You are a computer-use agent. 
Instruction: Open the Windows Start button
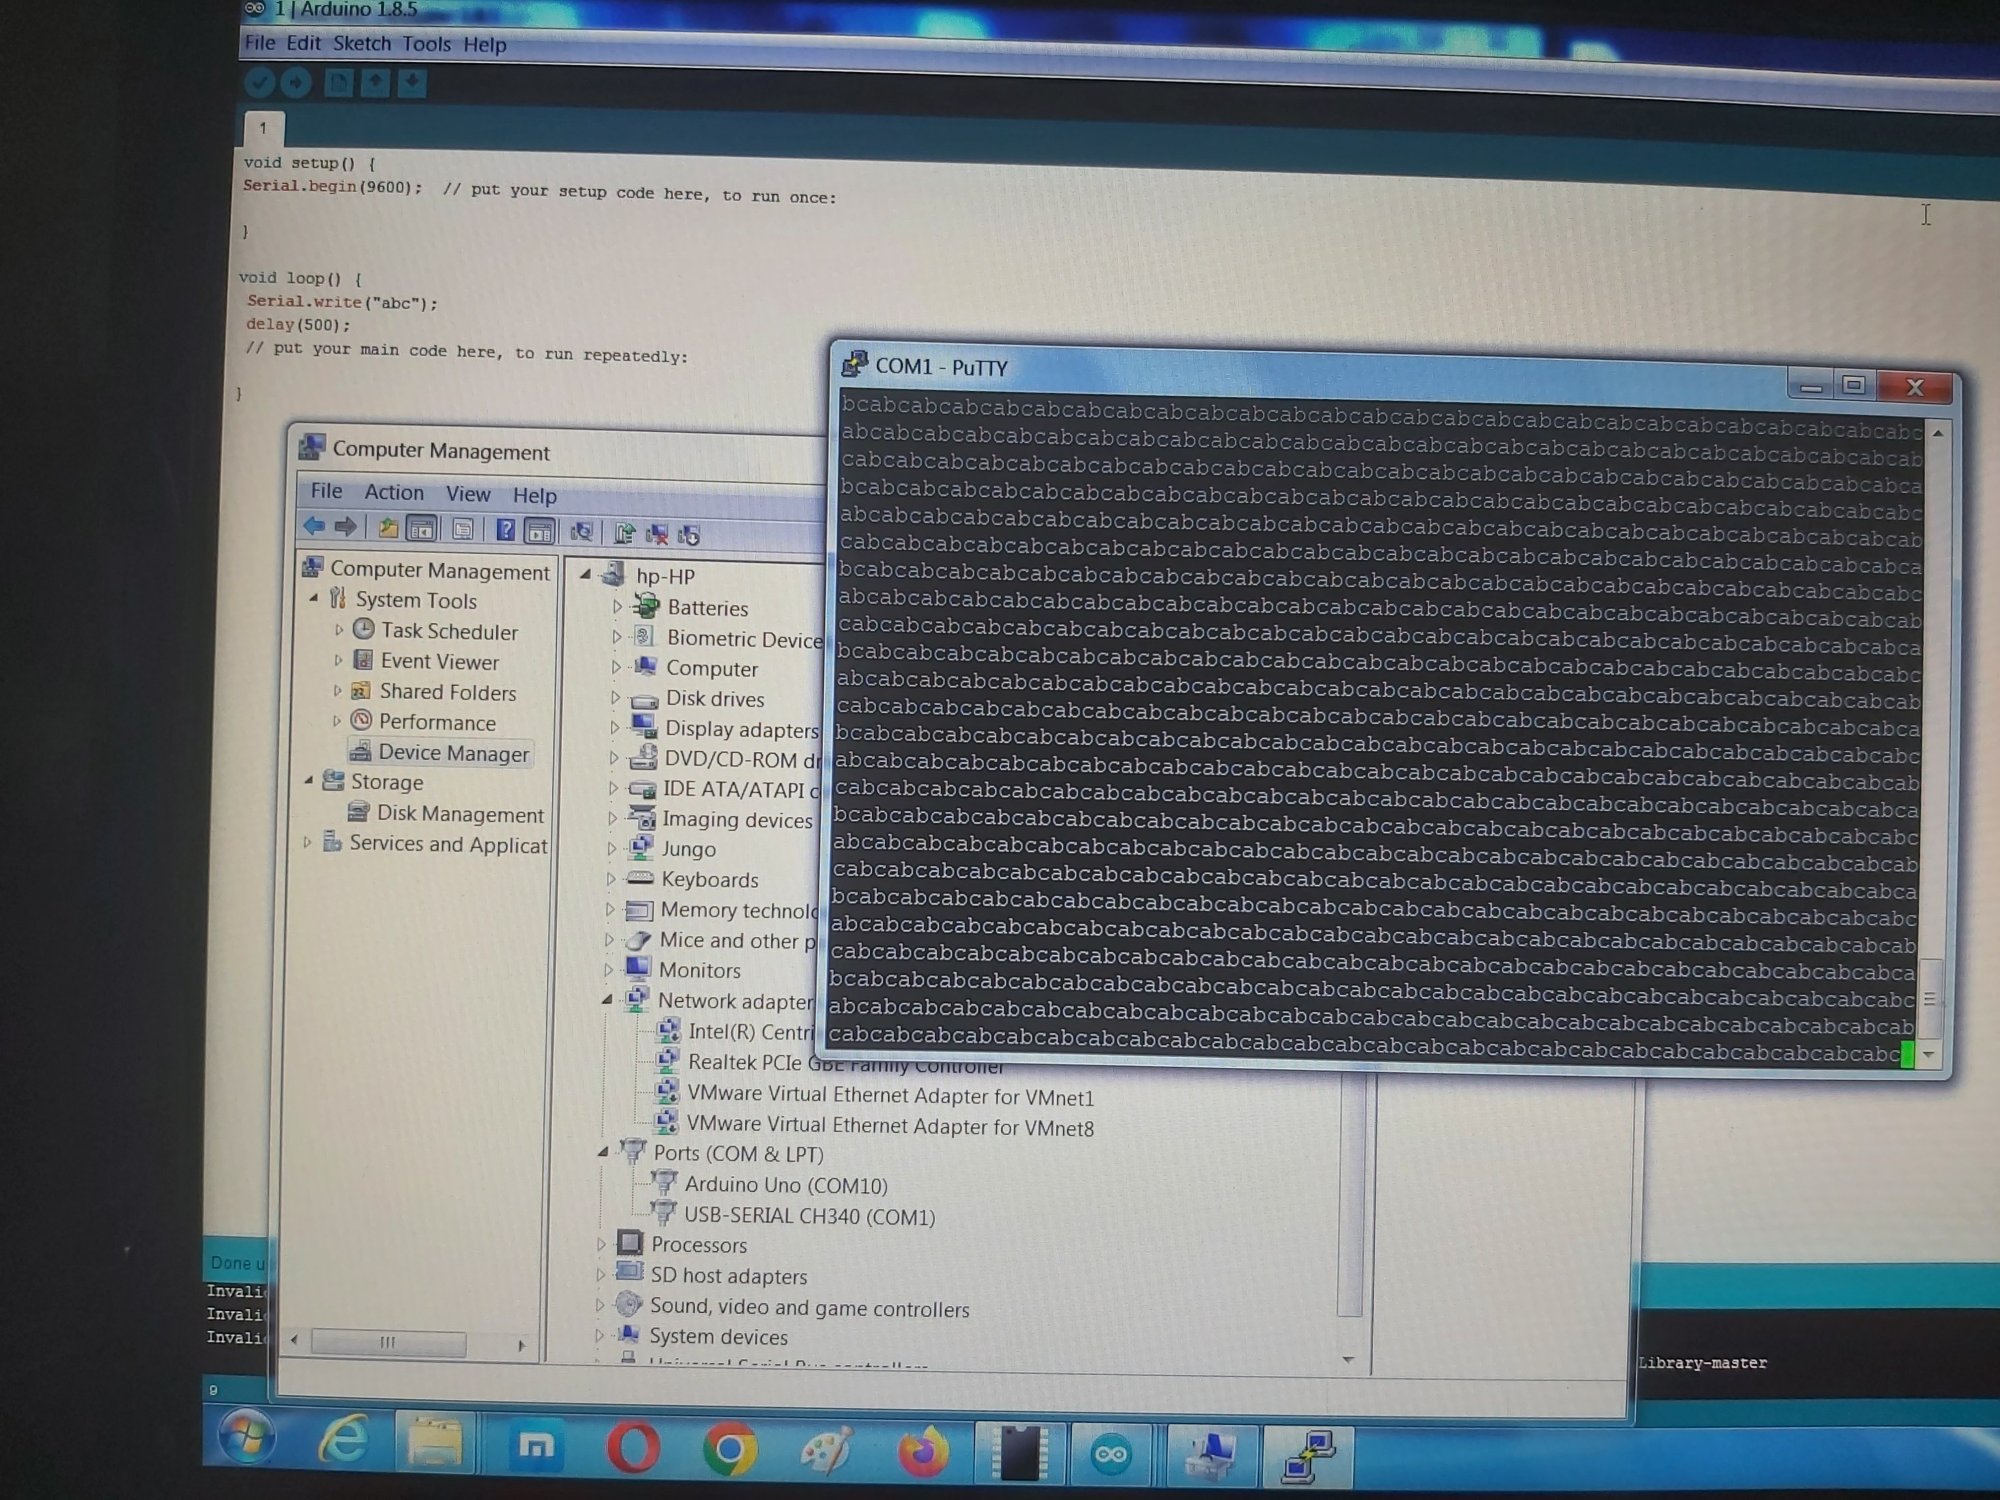tap(246, 1438)
